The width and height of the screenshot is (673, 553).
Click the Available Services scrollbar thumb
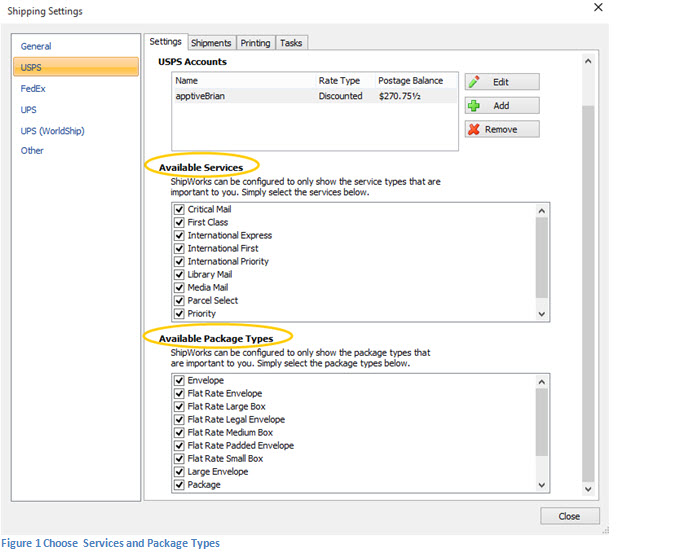(542, 258)
